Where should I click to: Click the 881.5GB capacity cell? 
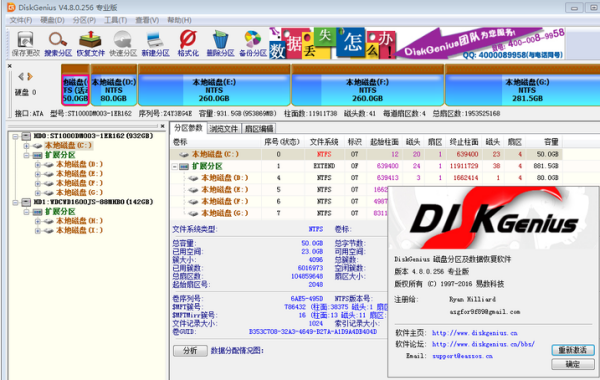(x=546, y=166)
